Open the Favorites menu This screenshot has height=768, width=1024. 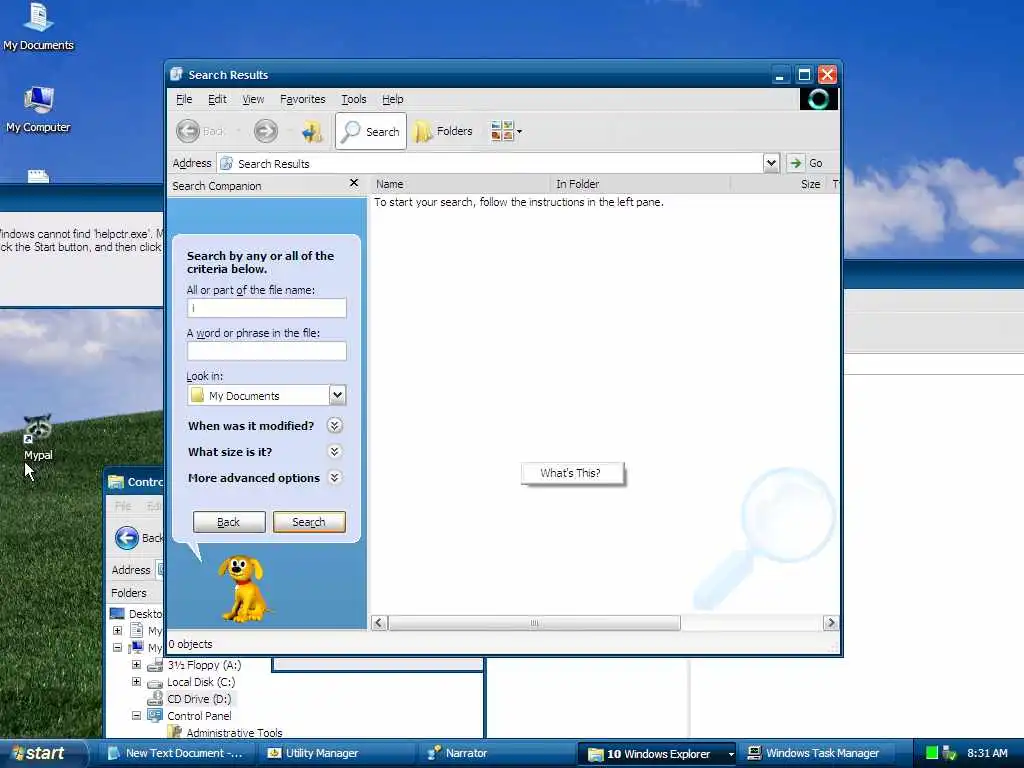click(x=302, y=99)
